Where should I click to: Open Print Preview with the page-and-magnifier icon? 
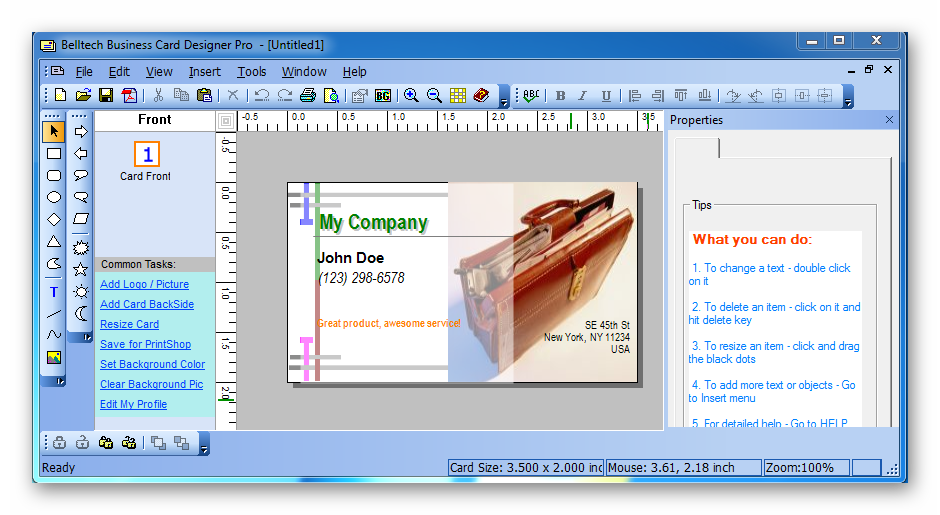(x=331, y=95)
